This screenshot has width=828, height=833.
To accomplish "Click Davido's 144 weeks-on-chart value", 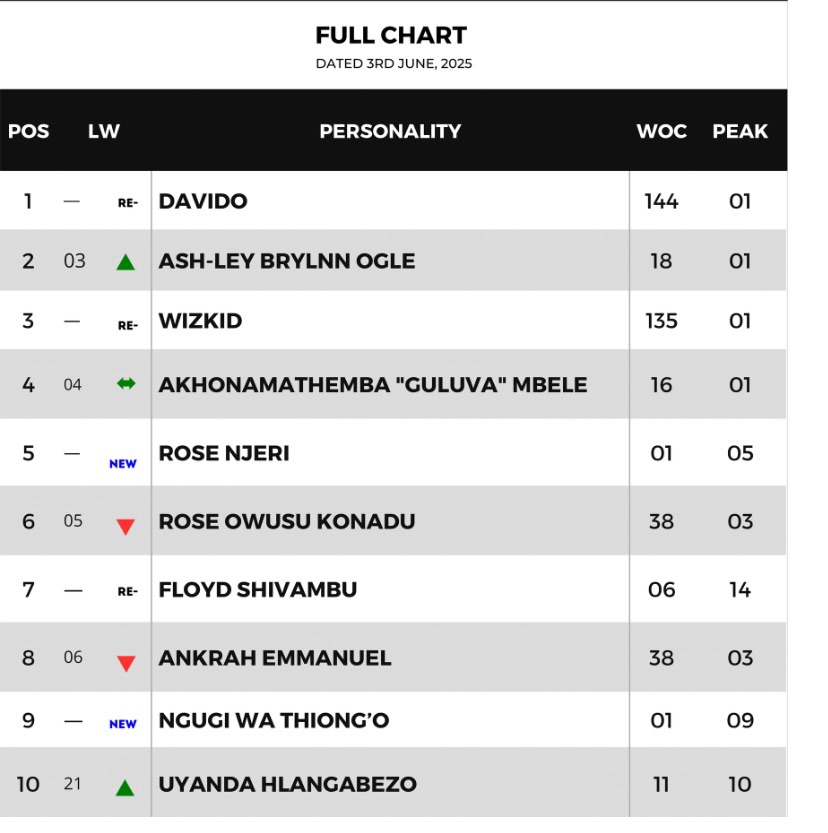I will (661, 201).
